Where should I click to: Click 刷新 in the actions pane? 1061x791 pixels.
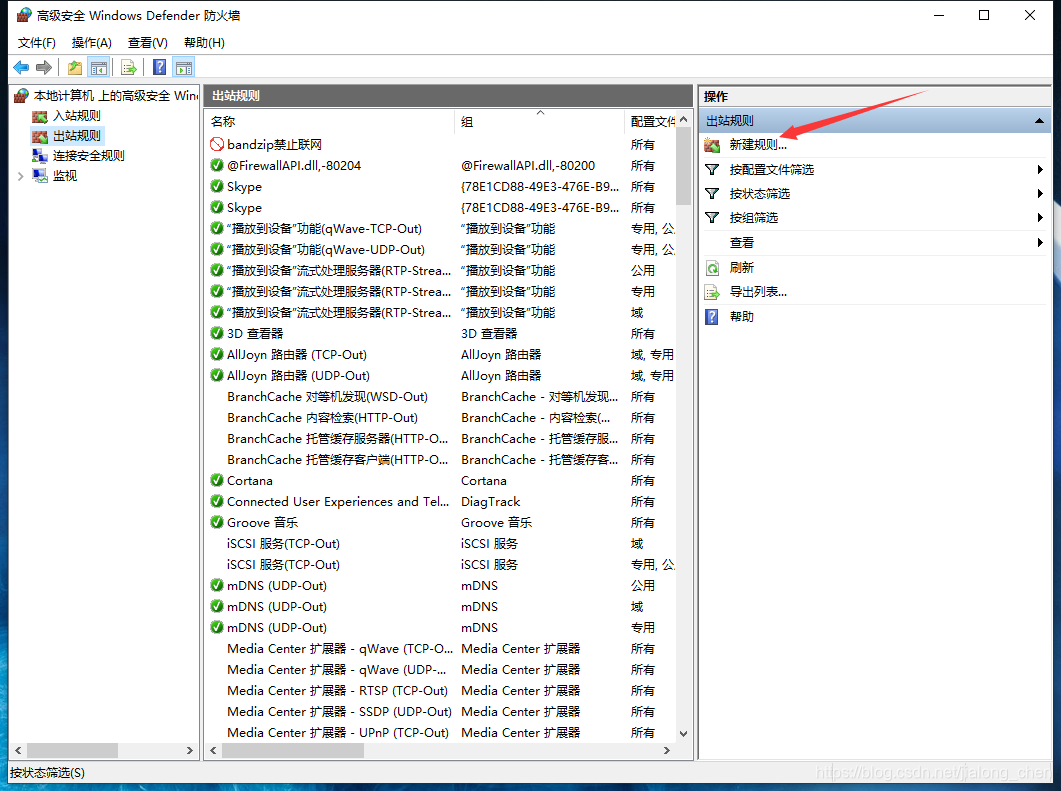742,268
